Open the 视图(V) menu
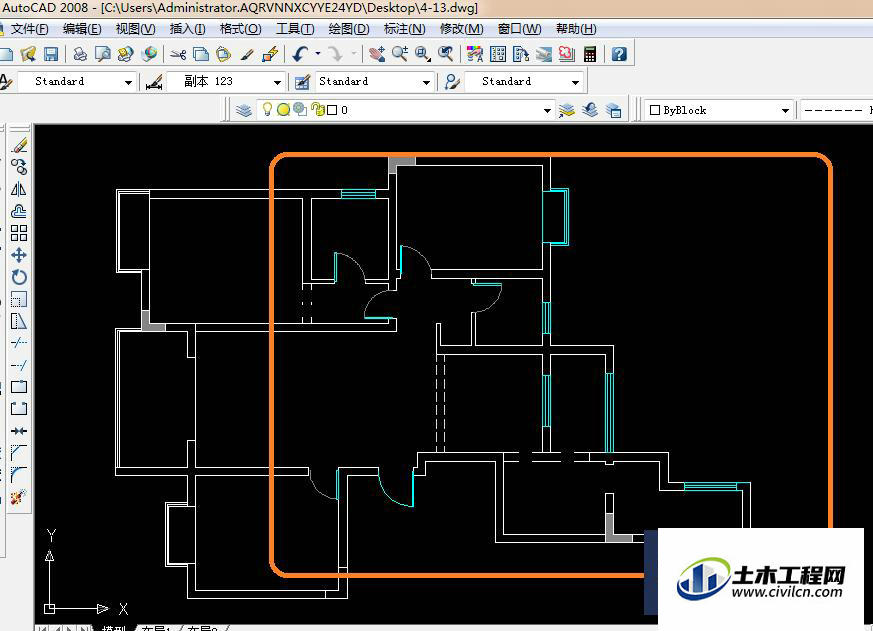 point(135,29)
